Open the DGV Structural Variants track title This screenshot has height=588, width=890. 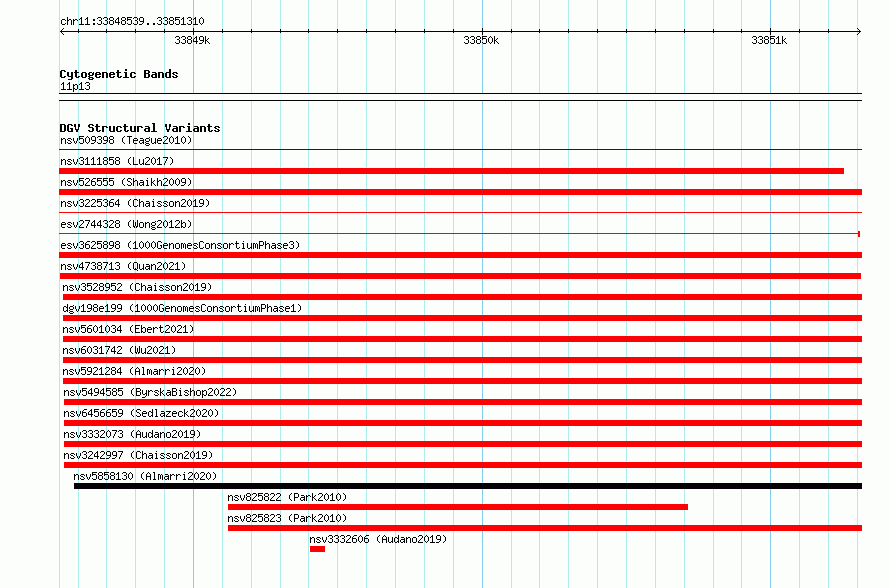(140, 128)
